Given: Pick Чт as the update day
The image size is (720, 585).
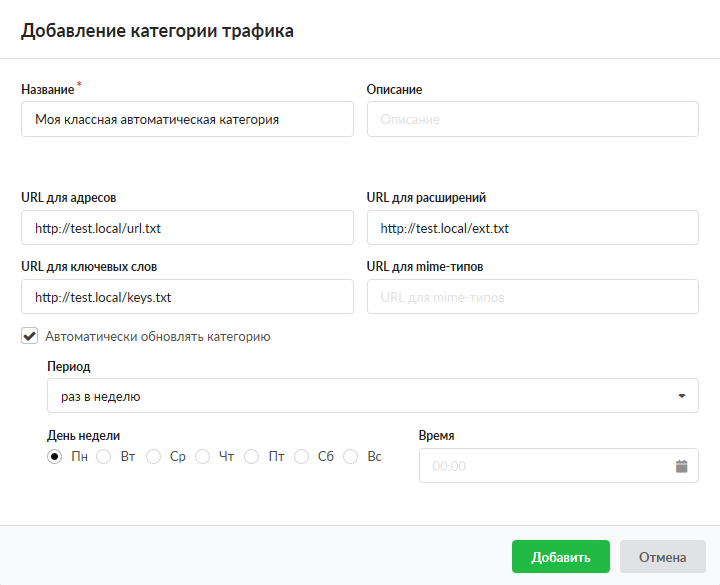Looking at the screenshot, I should click(203, 457).
